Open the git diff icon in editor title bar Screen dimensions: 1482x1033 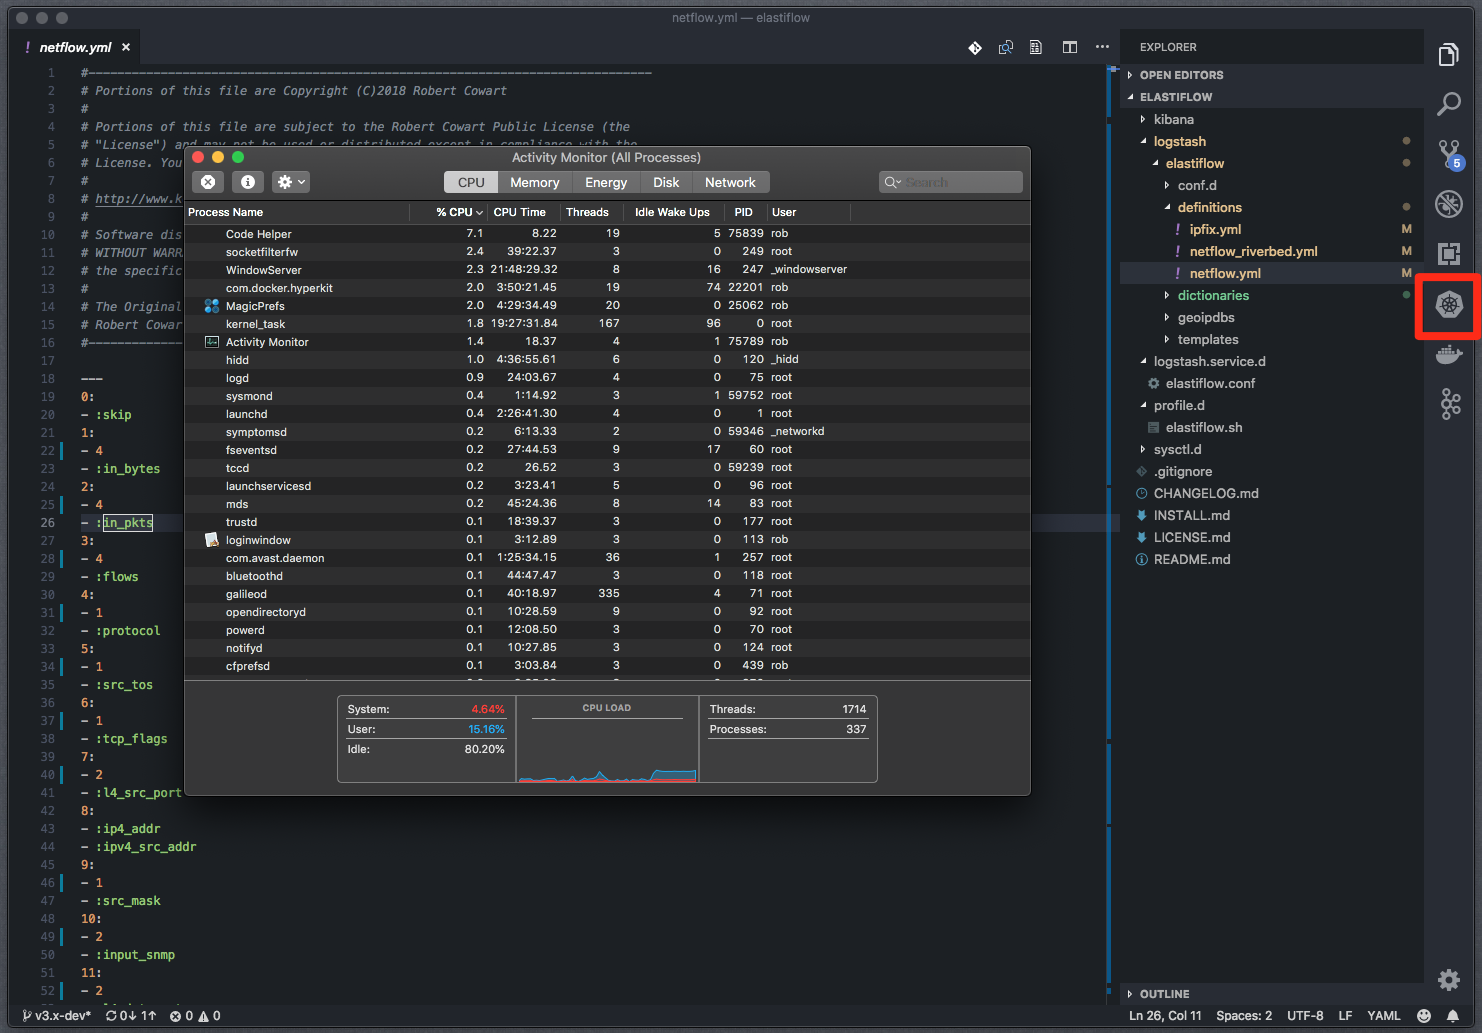pos(975,47)
